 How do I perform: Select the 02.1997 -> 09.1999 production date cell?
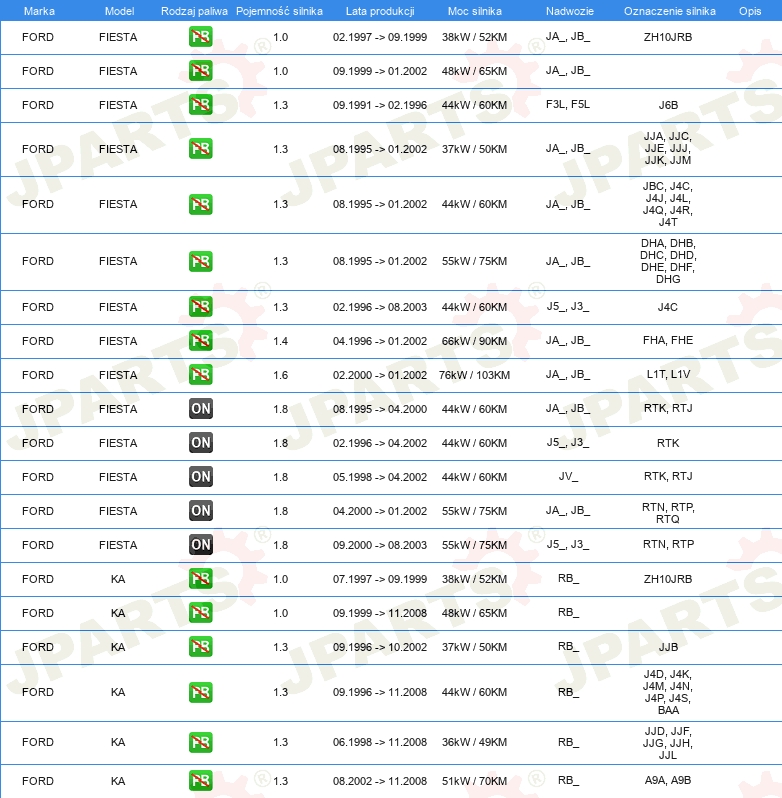click(380, 37)
